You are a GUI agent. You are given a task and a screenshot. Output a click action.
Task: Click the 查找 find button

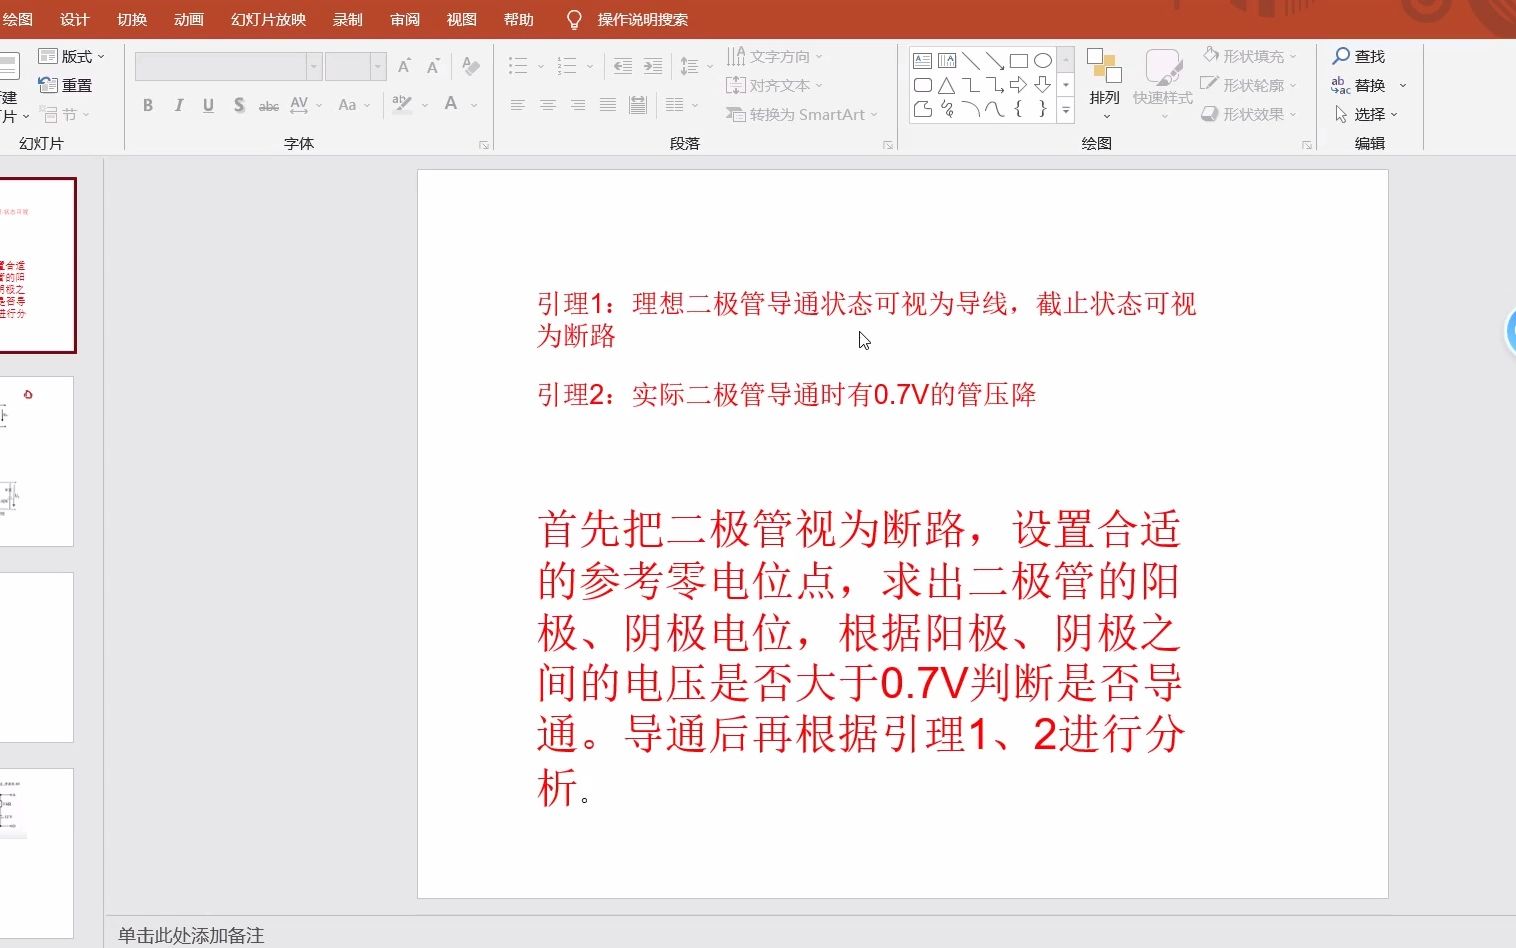[x=1359, y=56]
